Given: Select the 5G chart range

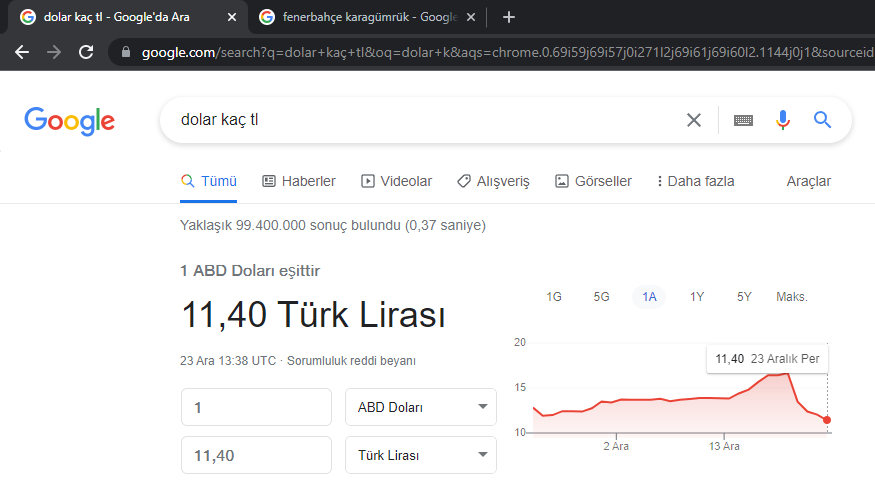Looking at the screenshot, I should 601,297.
